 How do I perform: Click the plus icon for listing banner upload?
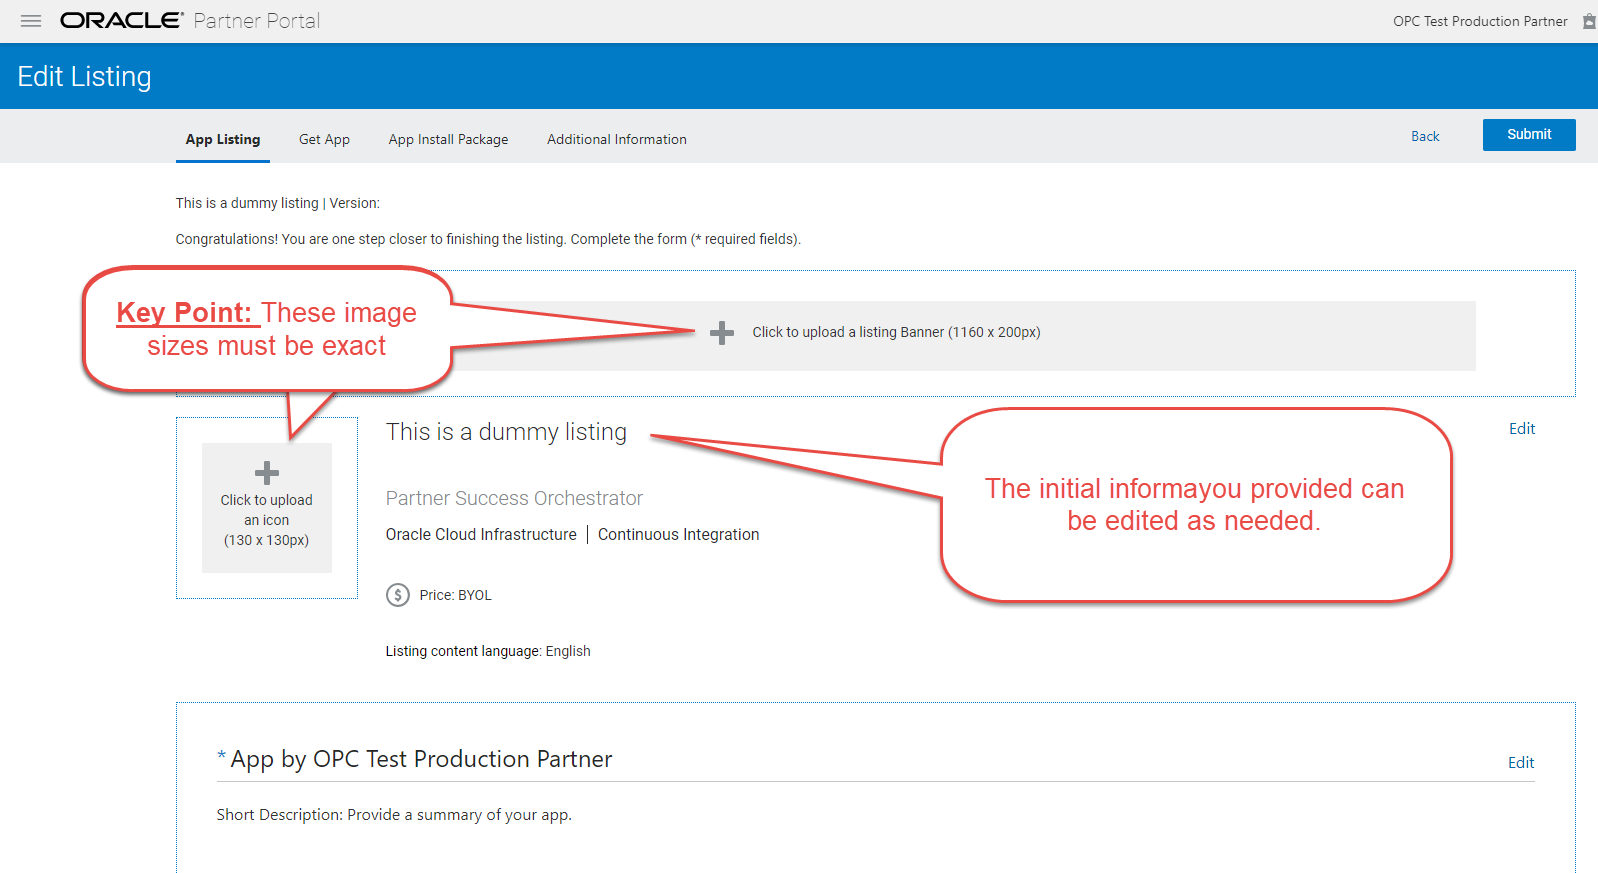(721, 333)
